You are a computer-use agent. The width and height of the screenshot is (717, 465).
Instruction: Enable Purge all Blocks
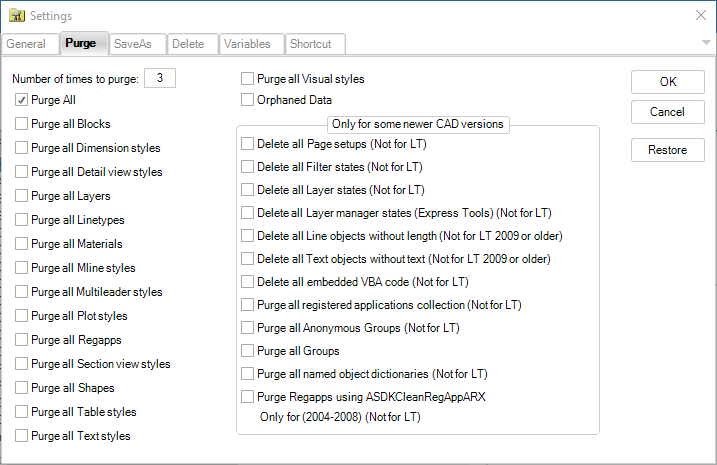pyautogui.click(x=22, y=124)
